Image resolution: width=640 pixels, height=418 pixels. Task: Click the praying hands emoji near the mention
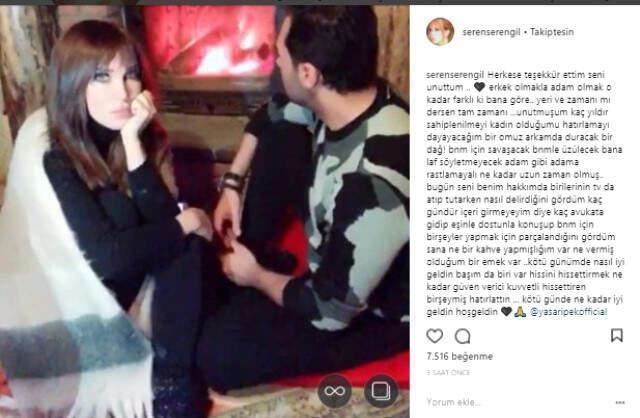520,312
